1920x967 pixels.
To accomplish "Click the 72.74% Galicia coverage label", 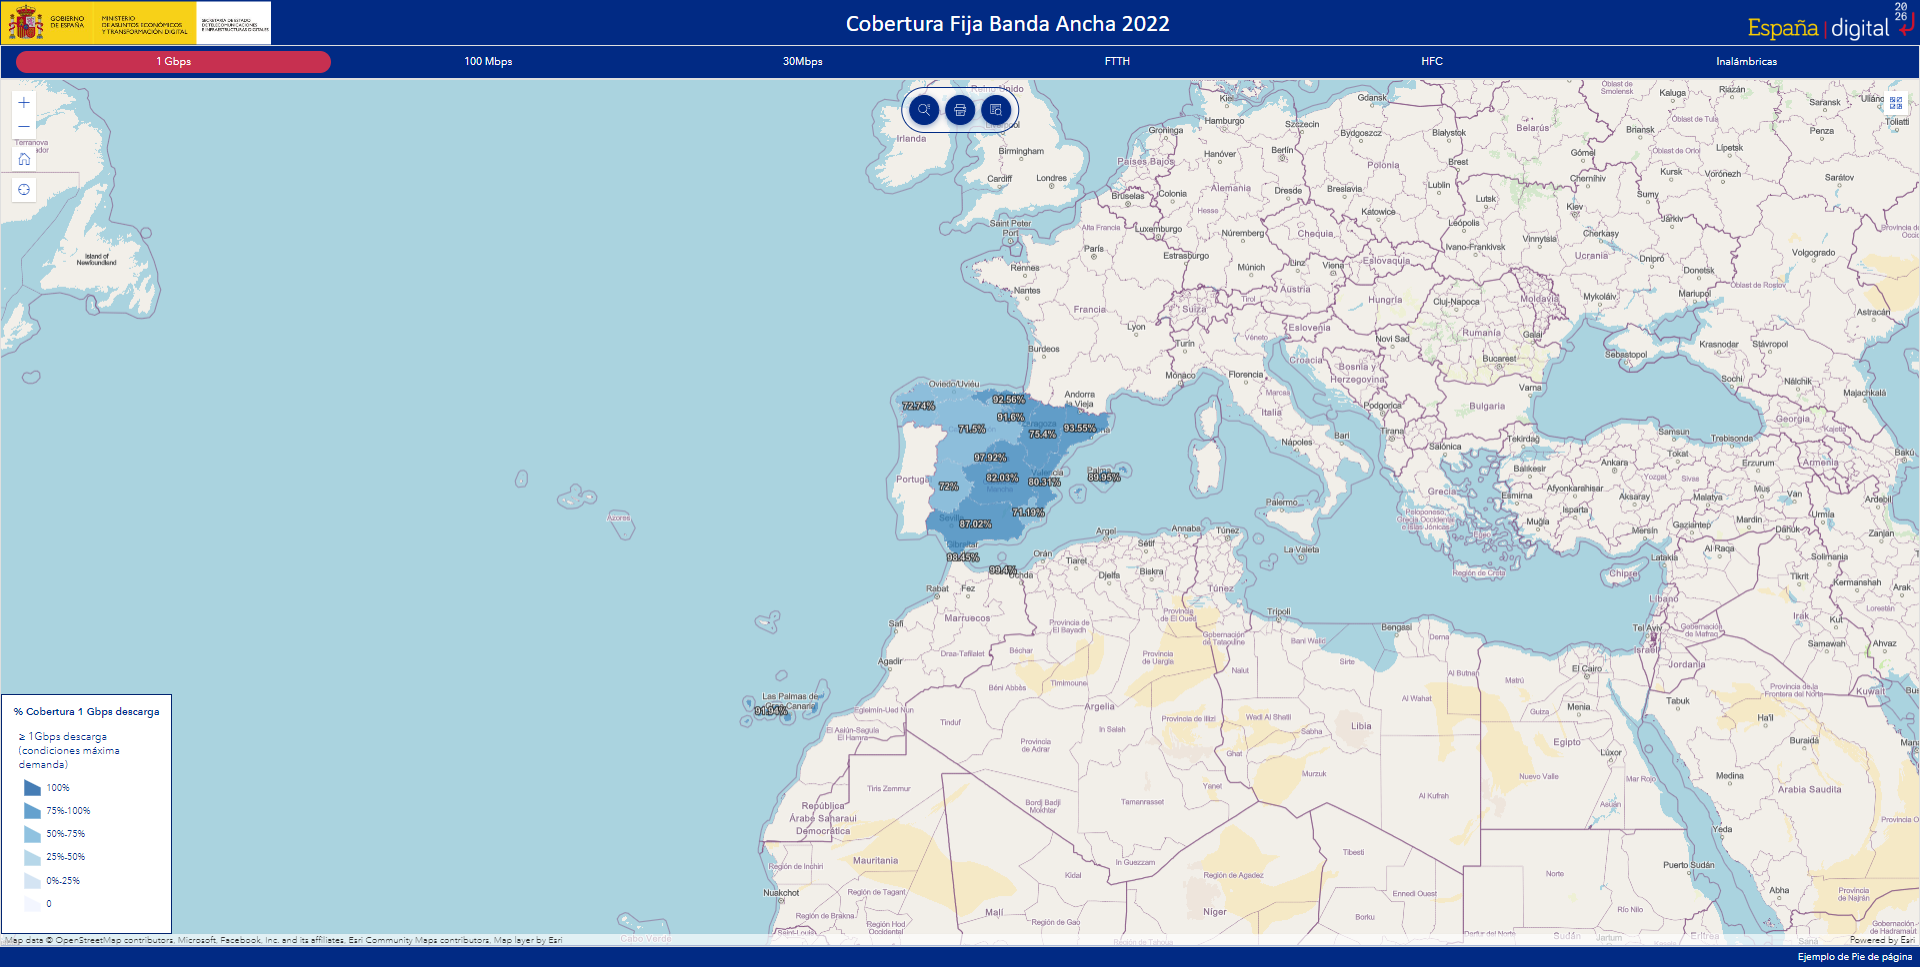I will [918, 406].
